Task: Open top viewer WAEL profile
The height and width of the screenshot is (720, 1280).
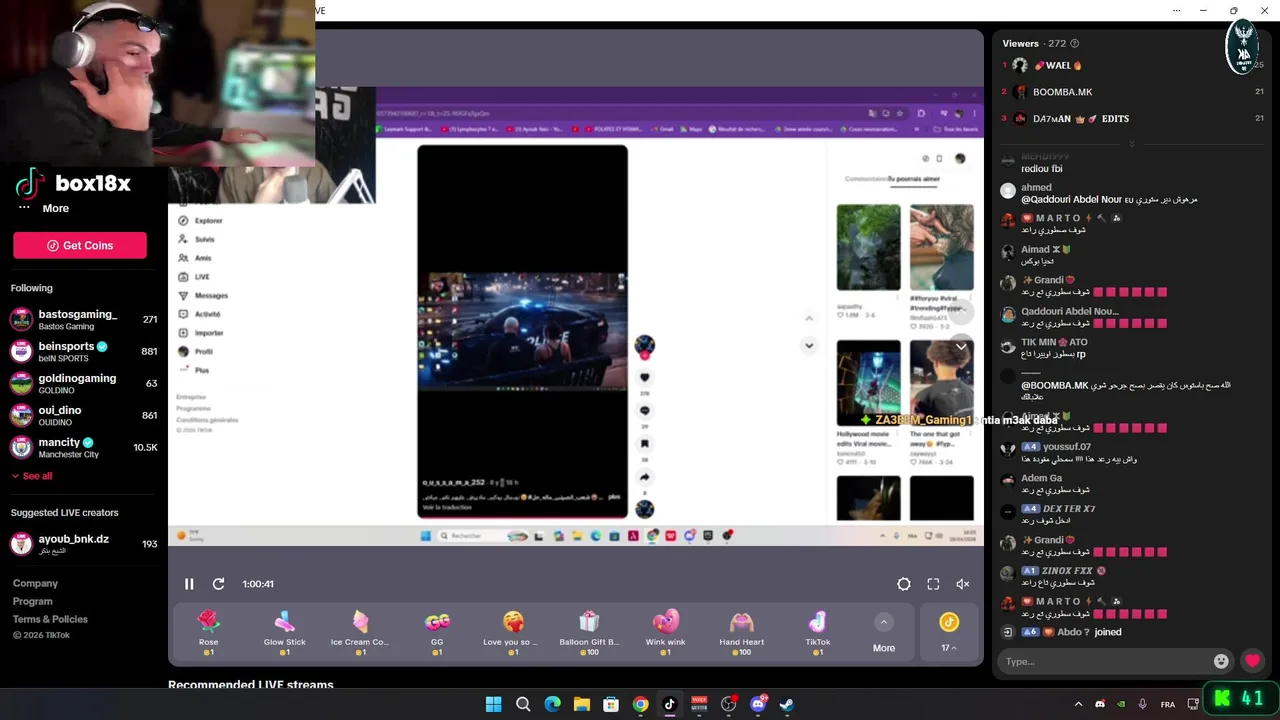Action: [1057, 65]
